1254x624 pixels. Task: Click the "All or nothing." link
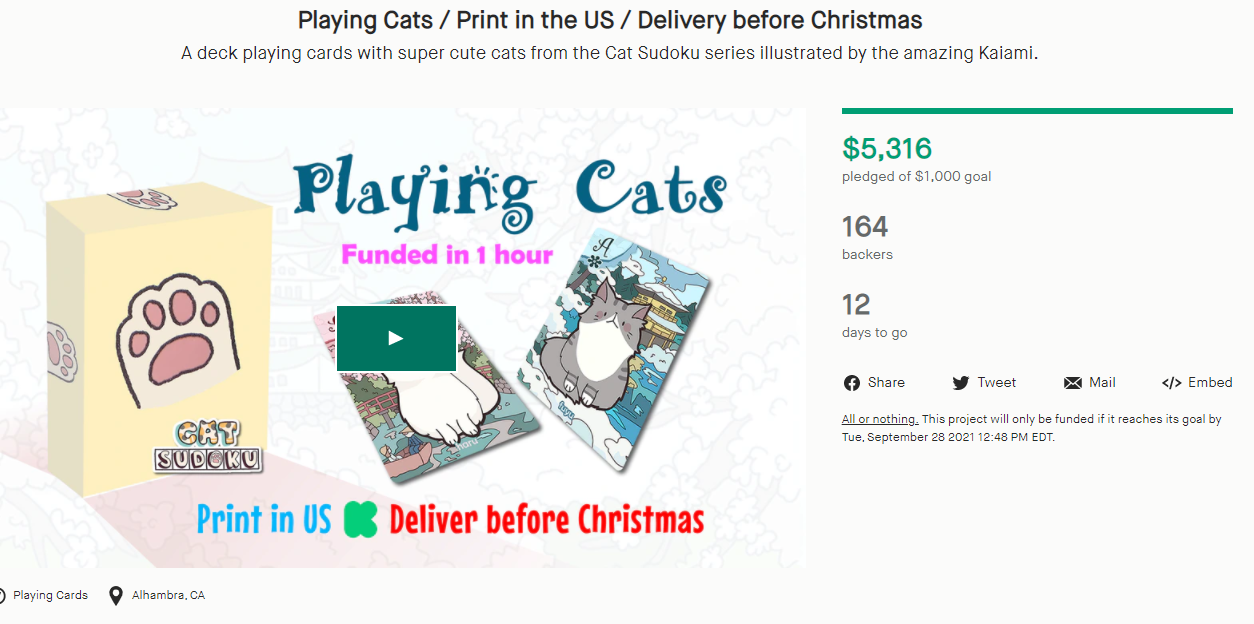tap(880, 420)
